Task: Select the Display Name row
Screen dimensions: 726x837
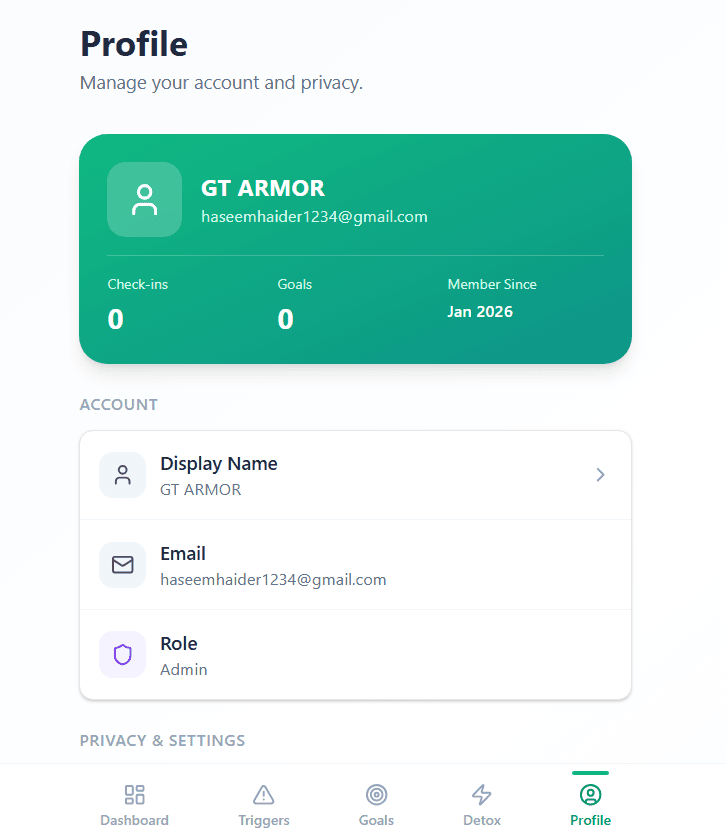Action: (x=355, y=475)
